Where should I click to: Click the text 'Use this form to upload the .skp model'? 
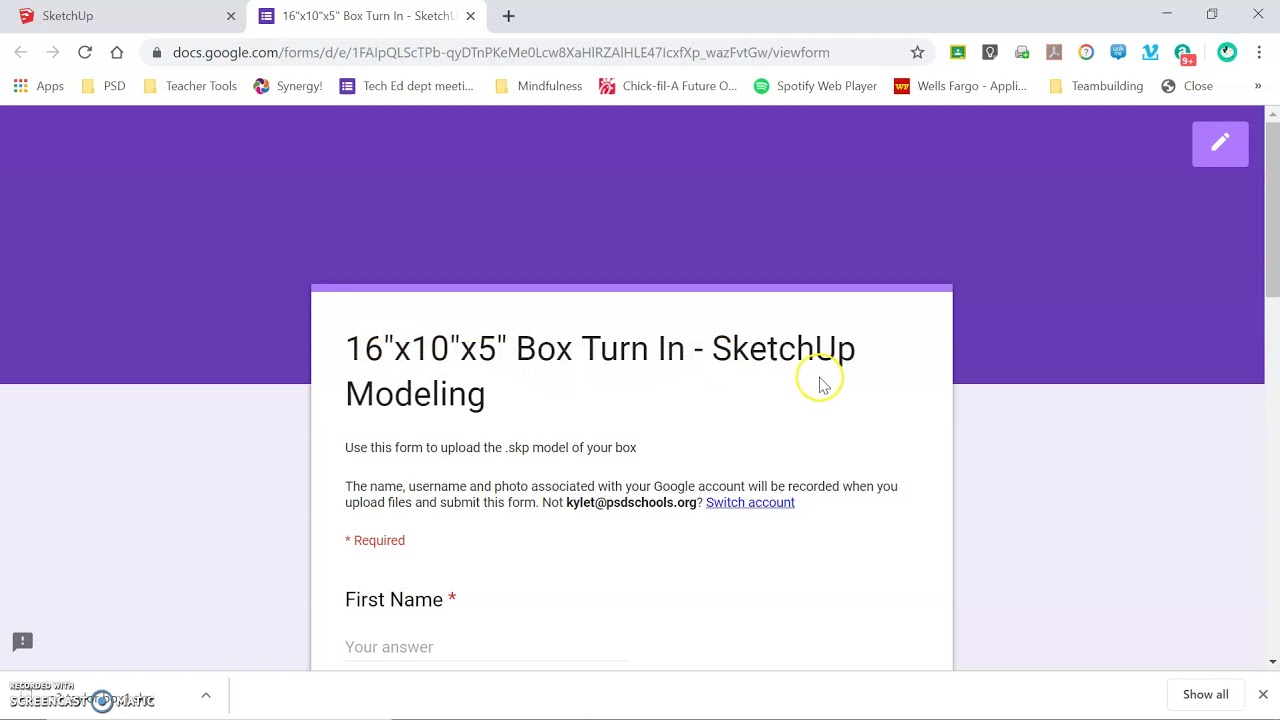coord(491,447)
